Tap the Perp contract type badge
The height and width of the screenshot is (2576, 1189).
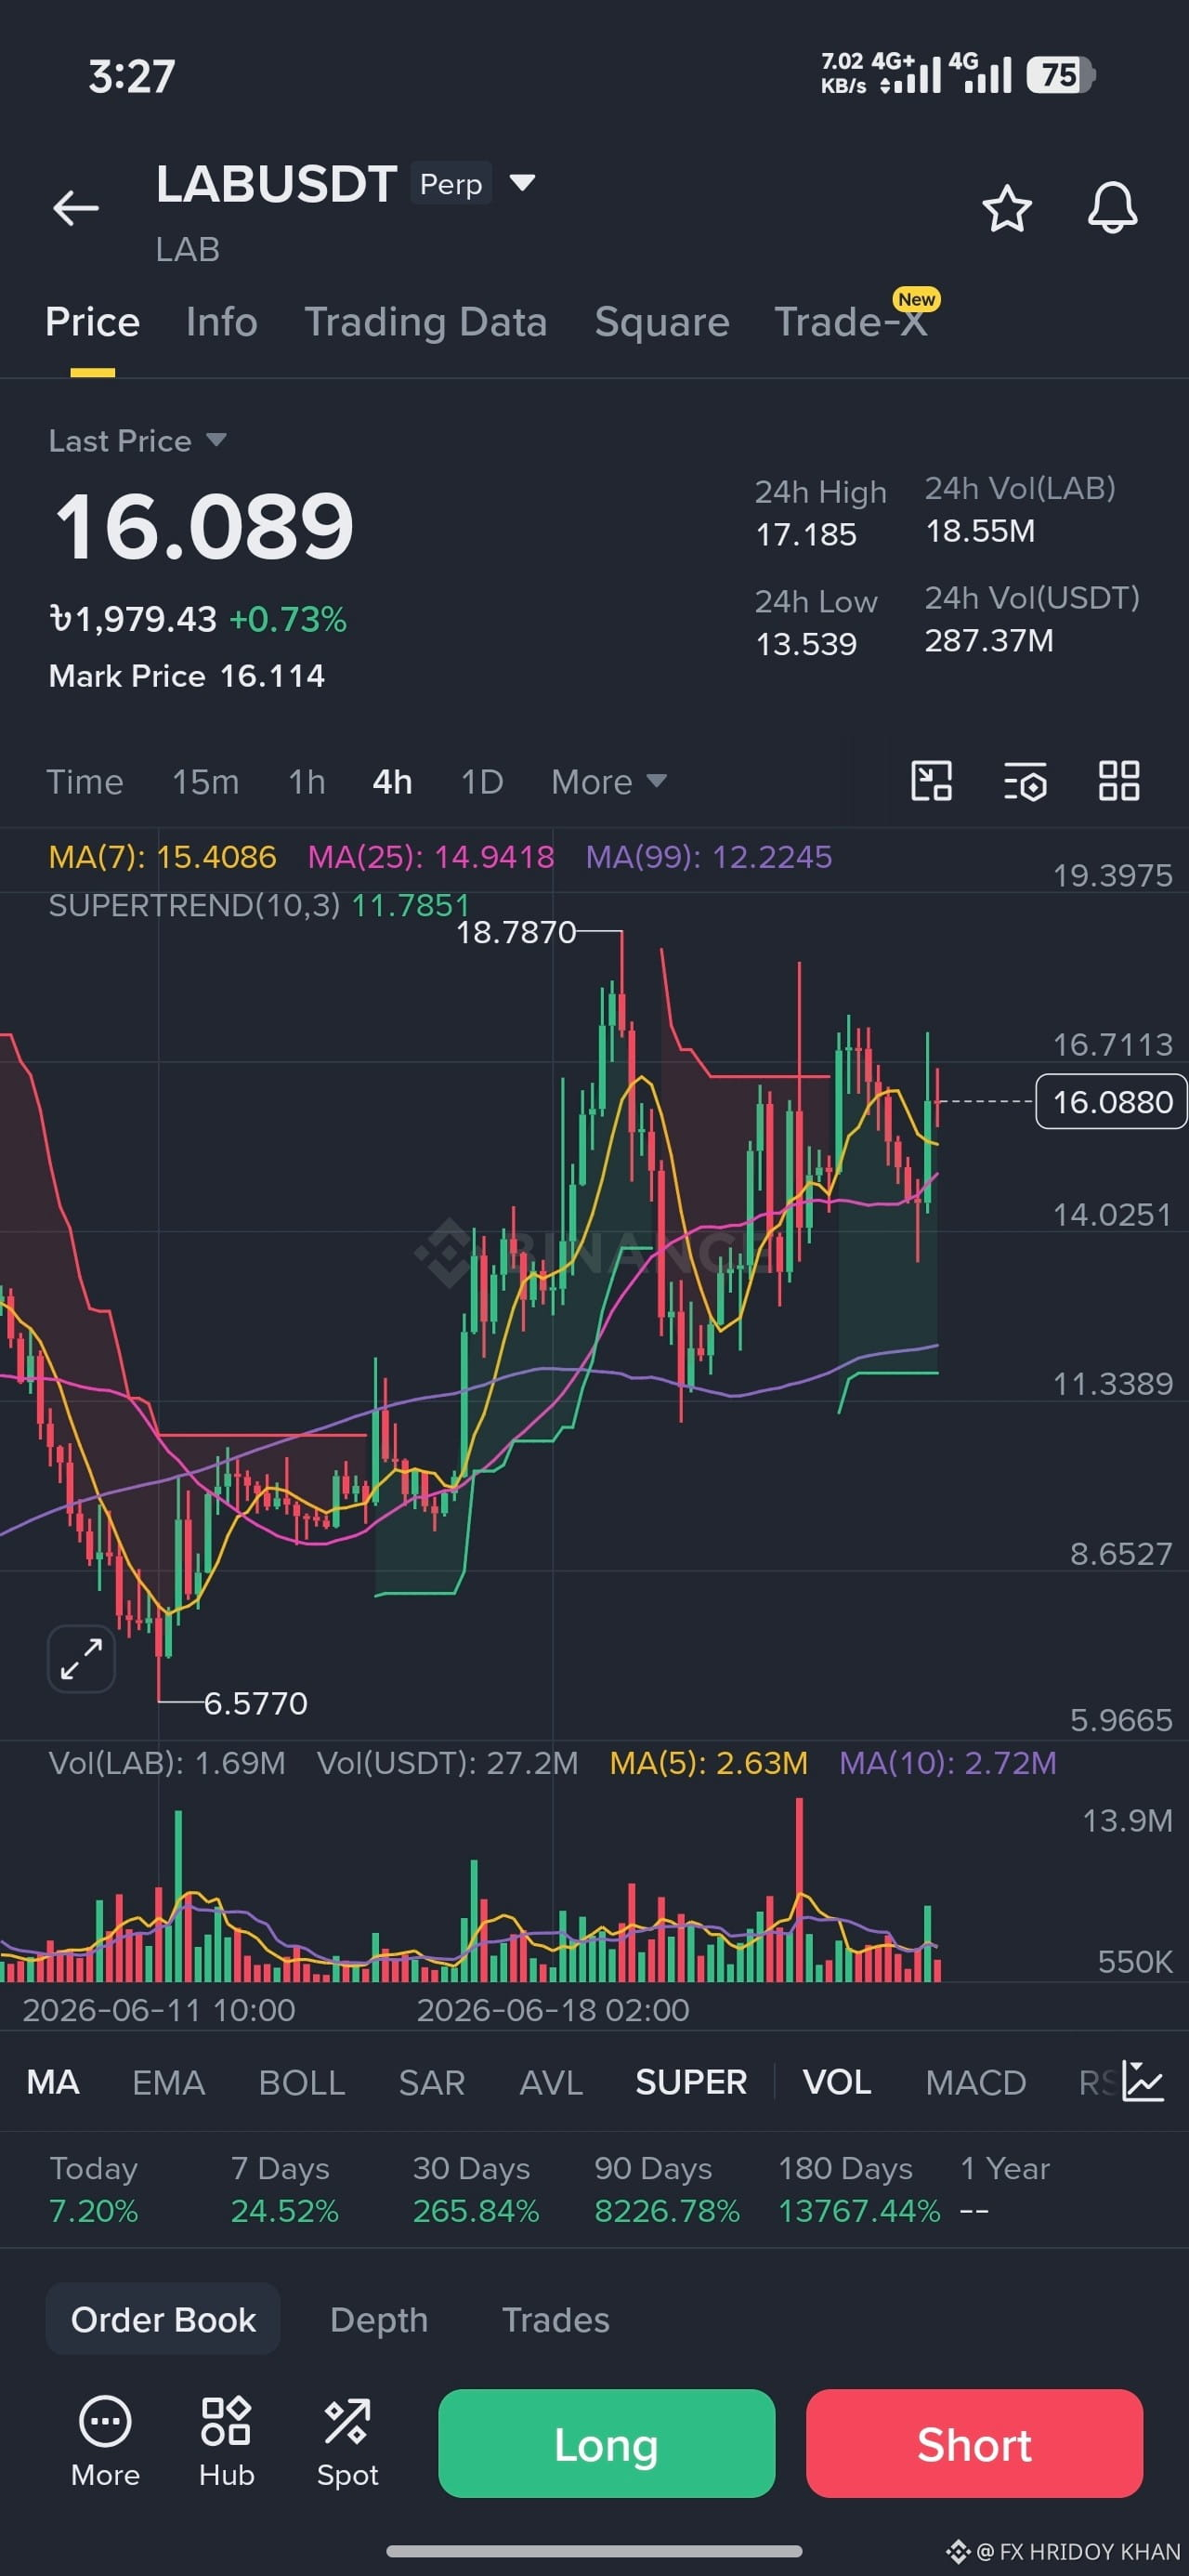pos(451,183)
